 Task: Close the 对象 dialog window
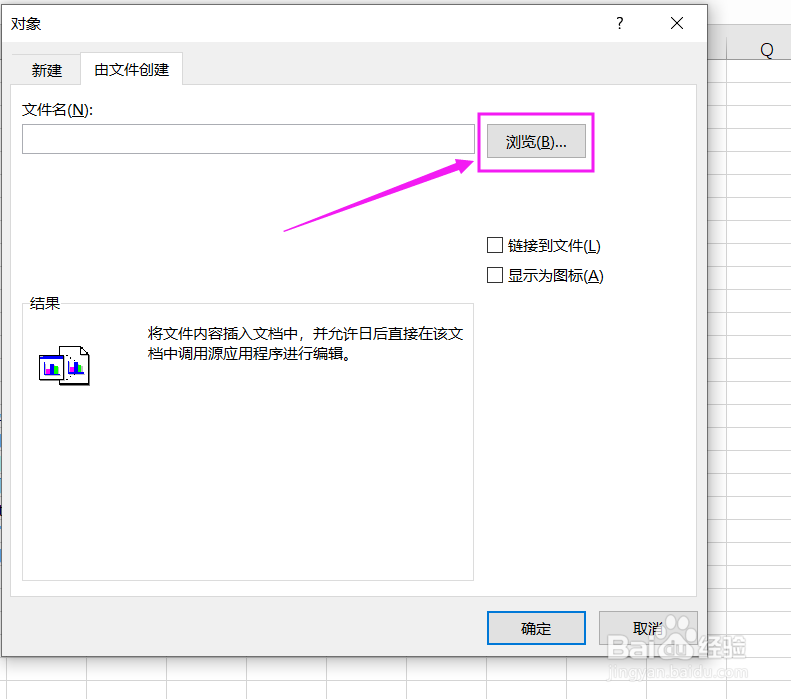click(x=677, y=23)
